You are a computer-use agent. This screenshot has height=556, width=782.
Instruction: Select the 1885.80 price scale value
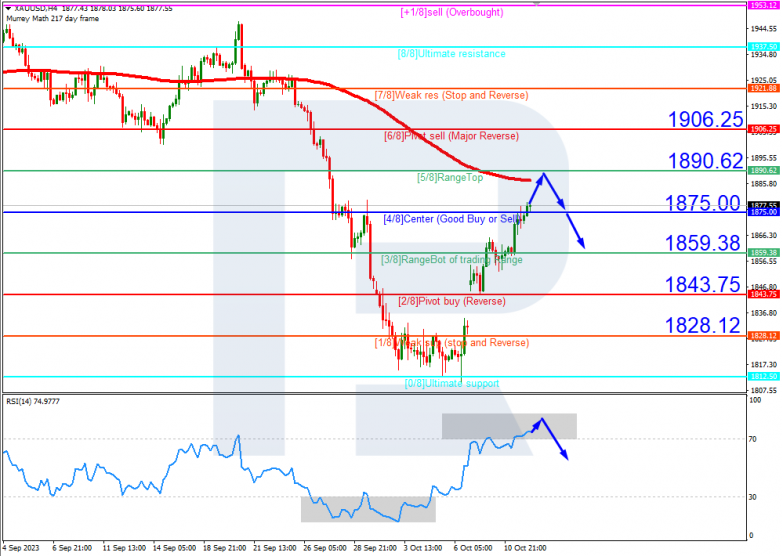point(764,184)
